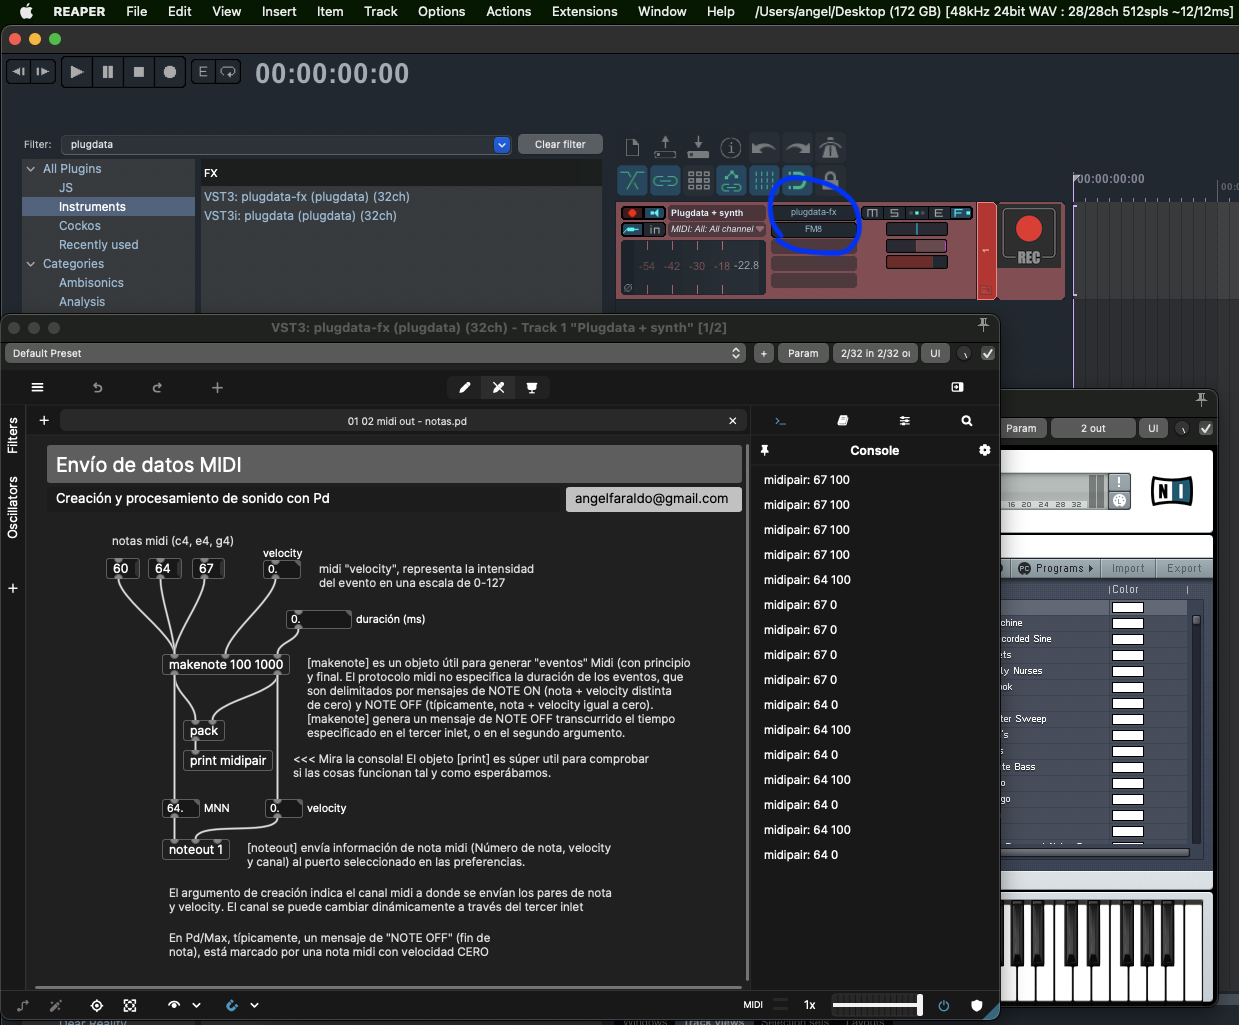Switch to plugdata edit mode pencil
This screenshot has width=1239, height=1025.
[x=464, y=388]
